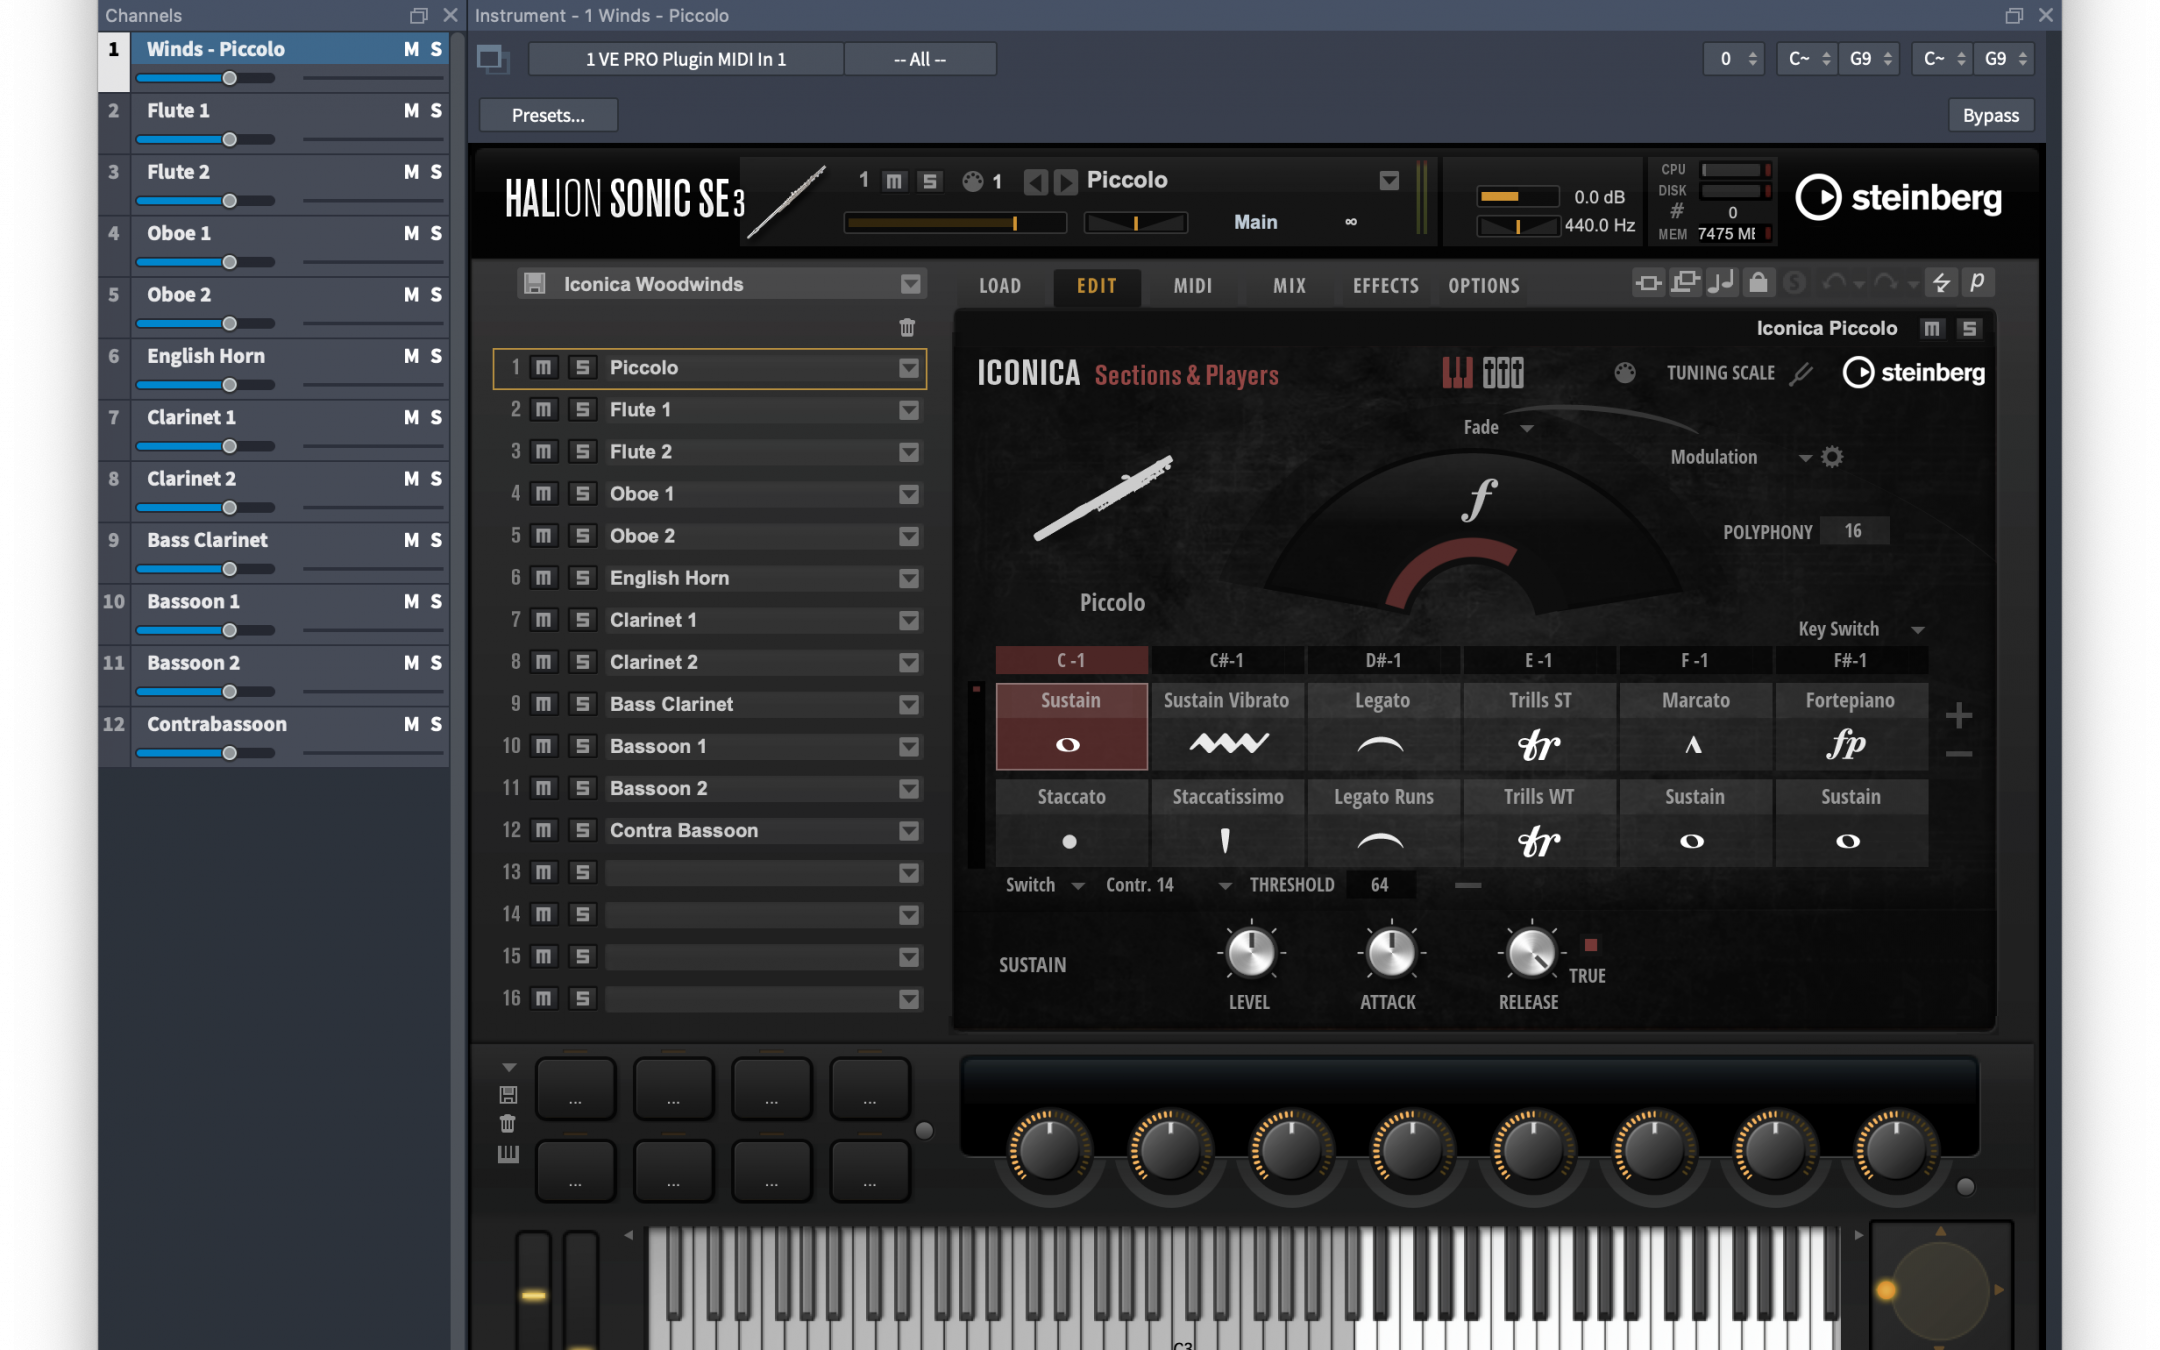Remove articulation slot with minus icon
Viewport: 2160px width, 1350px height.
[1959, 754]
